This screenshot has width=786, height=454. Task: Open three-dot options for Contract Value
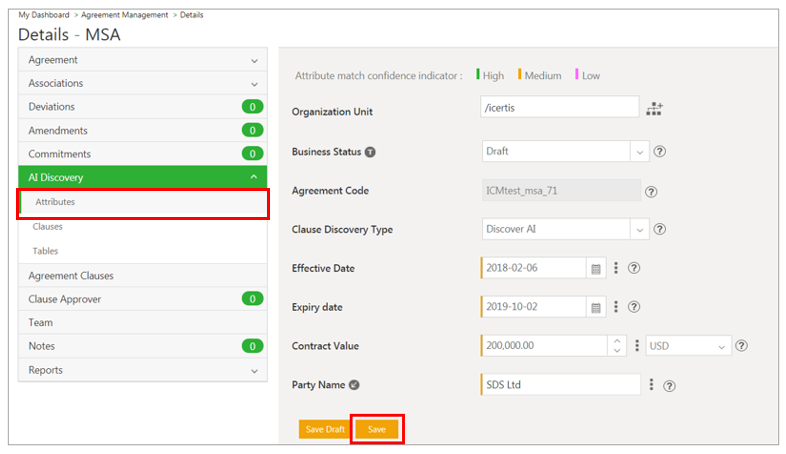(637, 345)
